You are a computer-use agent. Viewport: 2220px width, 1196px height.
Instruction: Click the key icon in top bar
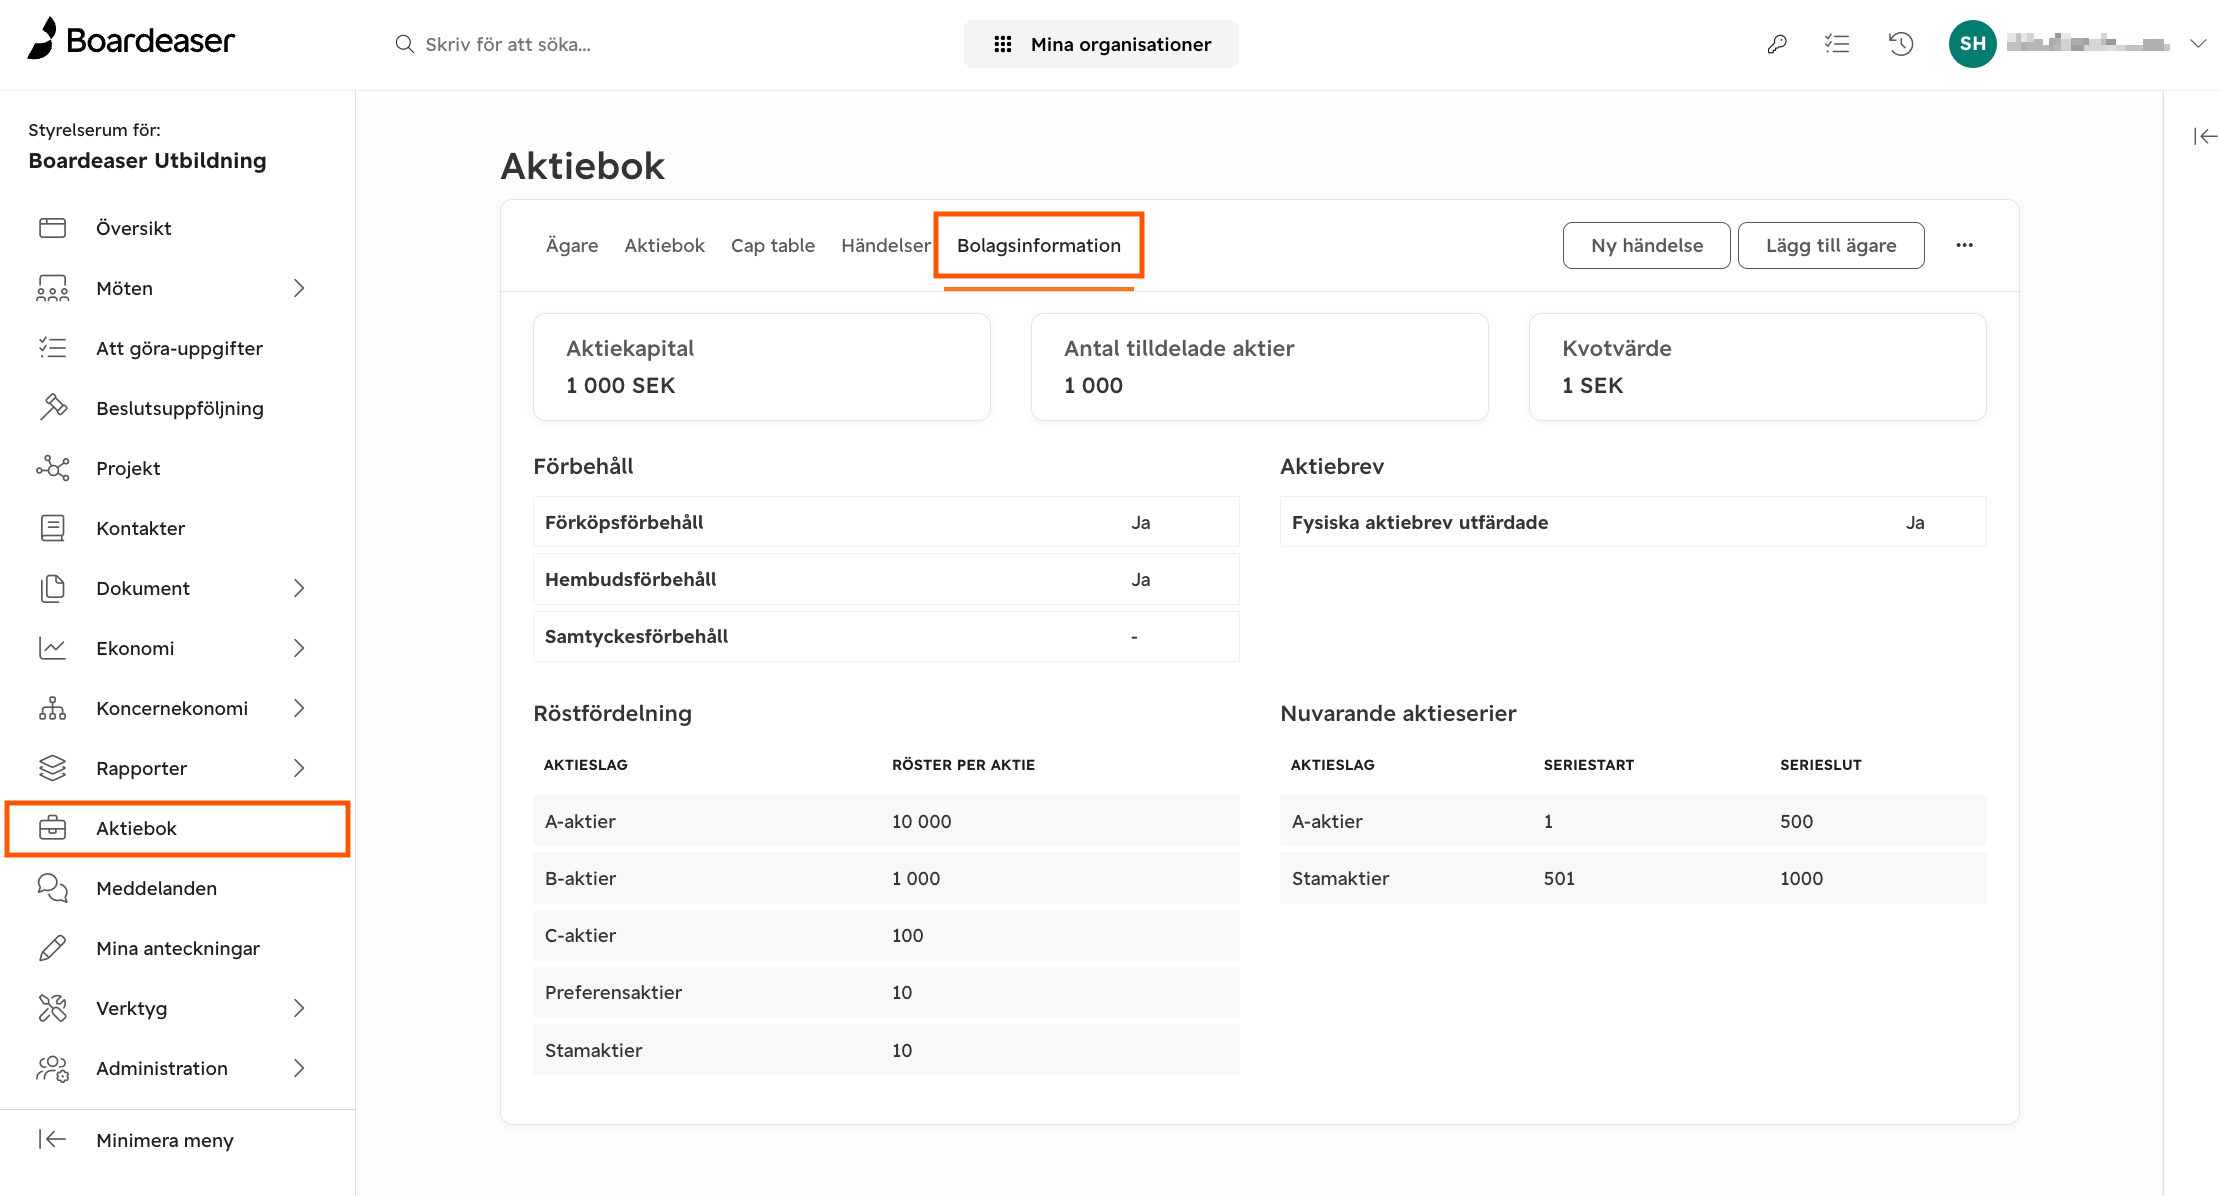tap(1777, 44)
